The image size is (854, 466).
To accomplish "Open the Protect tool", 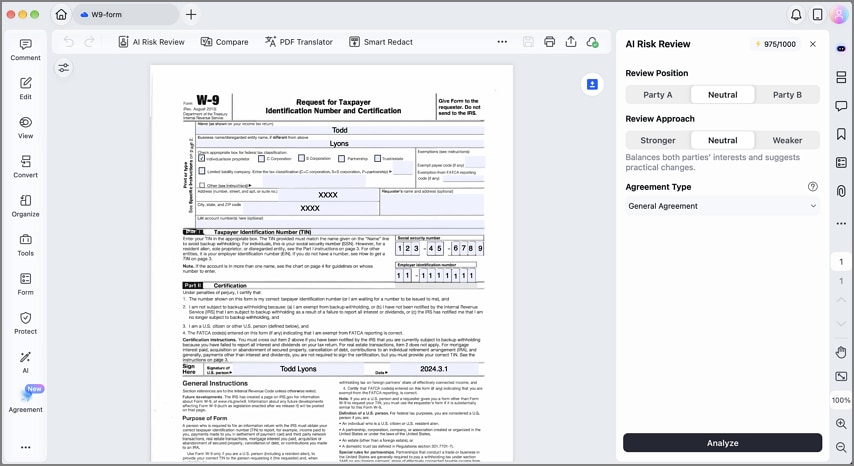I will 25,324.
